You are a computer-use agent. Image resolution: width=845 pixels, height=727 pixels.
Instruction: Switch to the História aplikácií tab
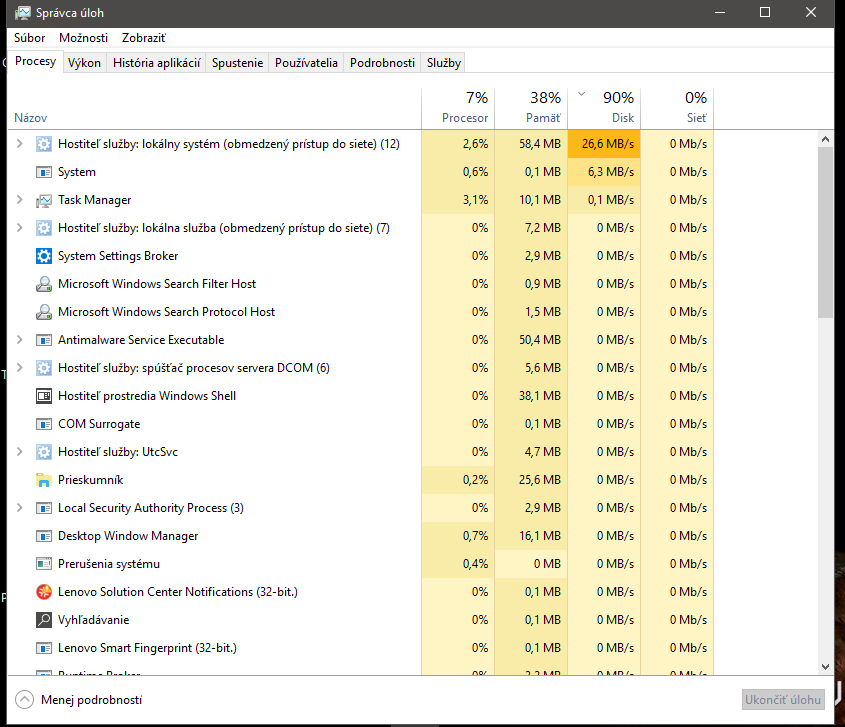coord(156,63)
